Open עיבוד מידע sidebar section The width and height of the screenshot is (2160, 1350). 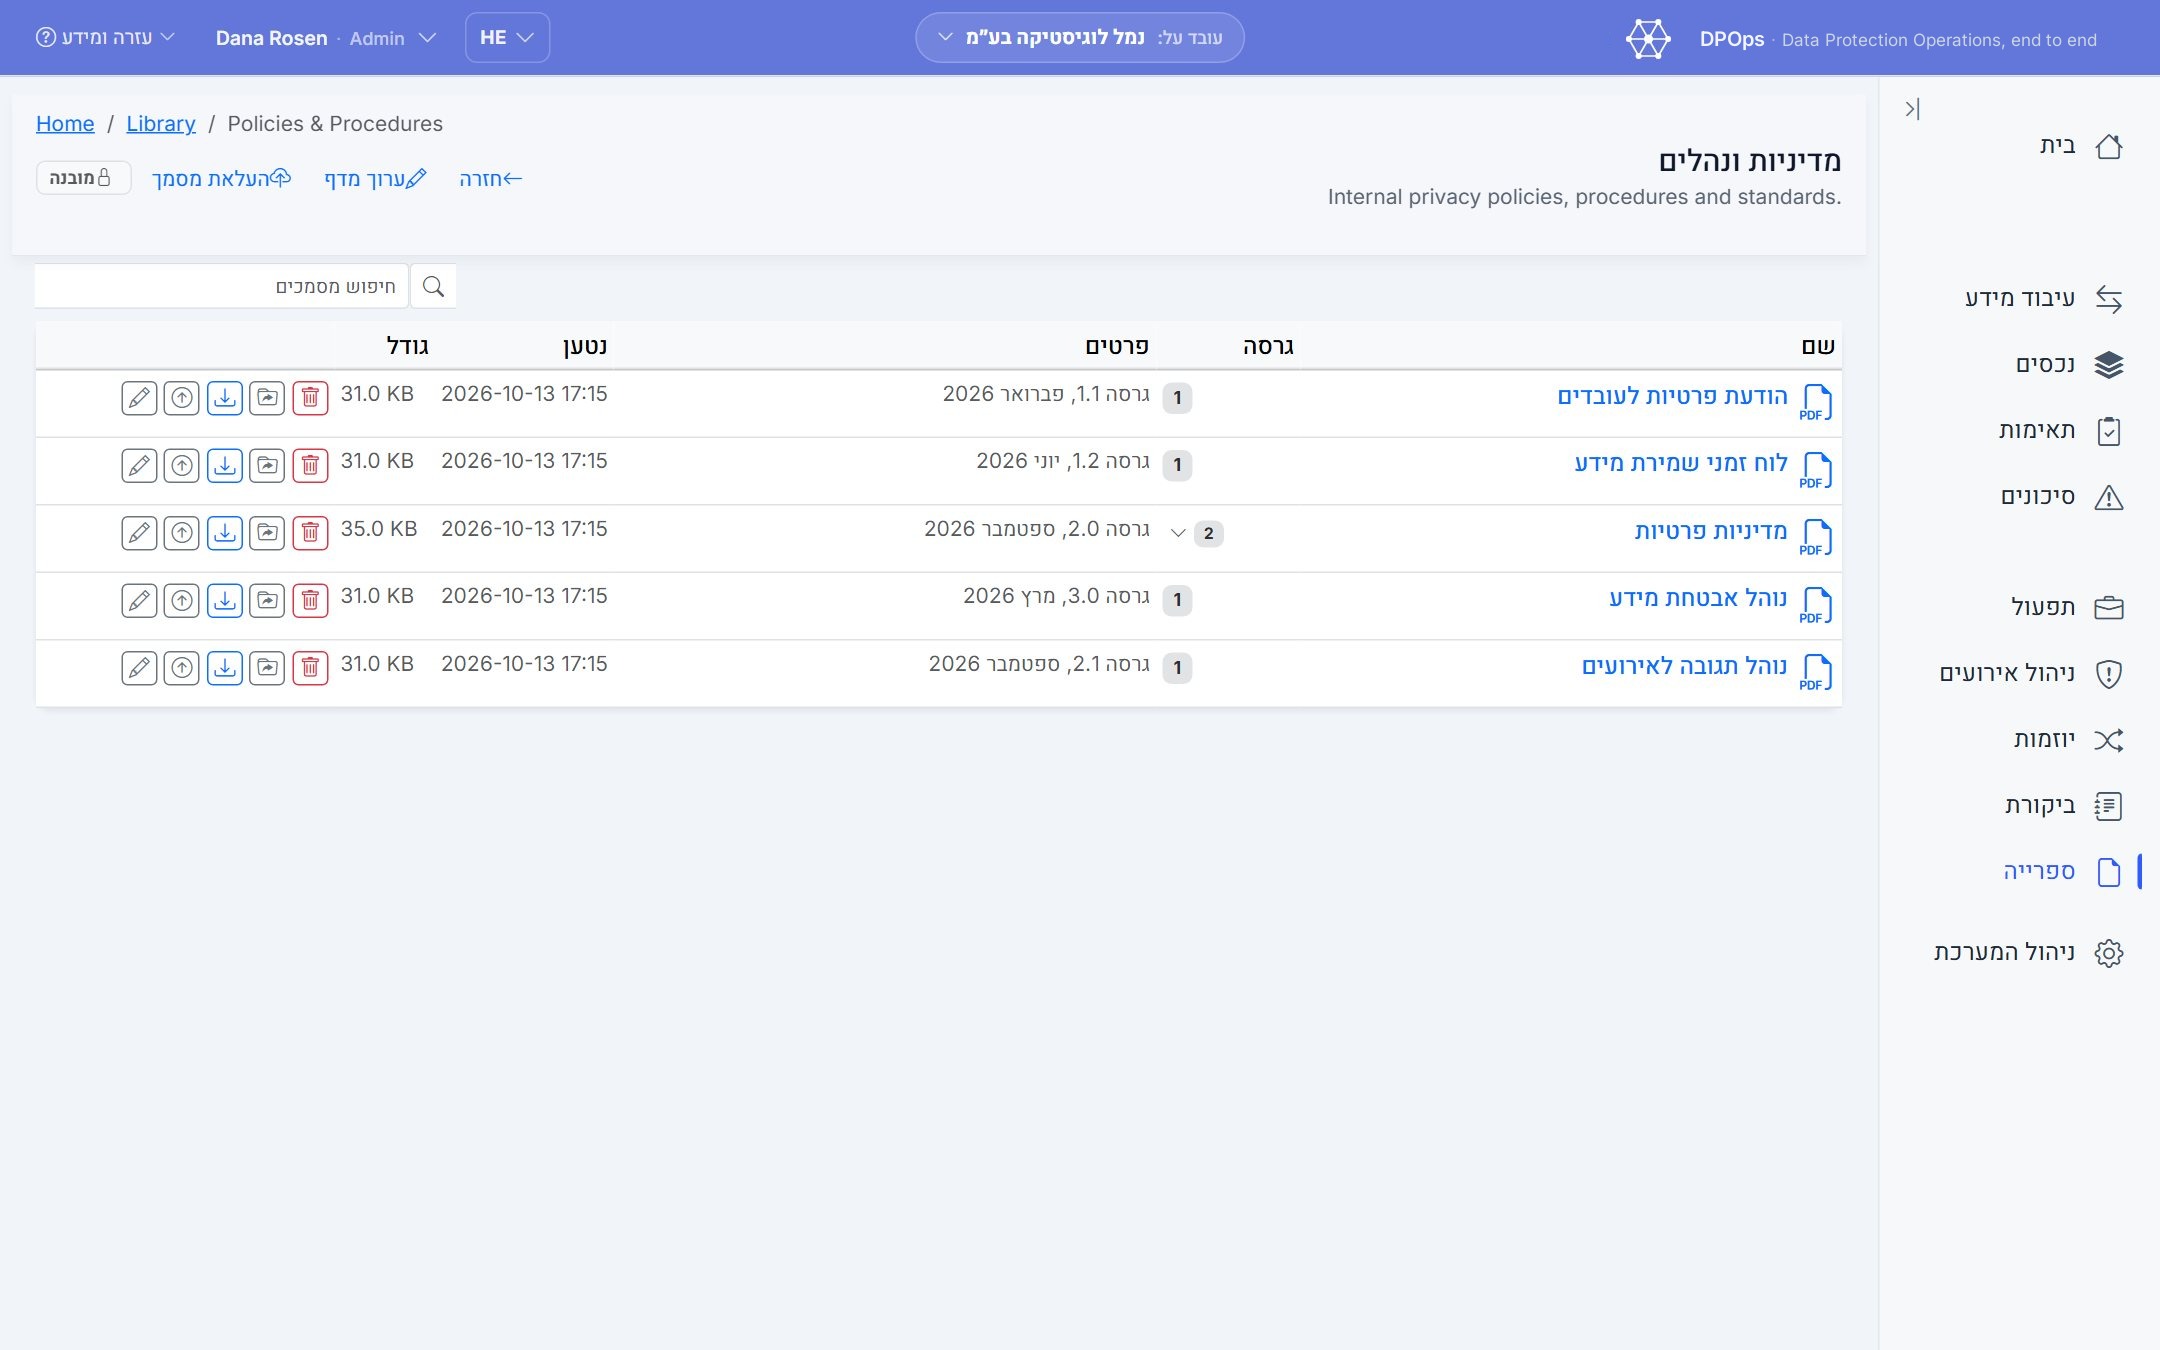2043,299
